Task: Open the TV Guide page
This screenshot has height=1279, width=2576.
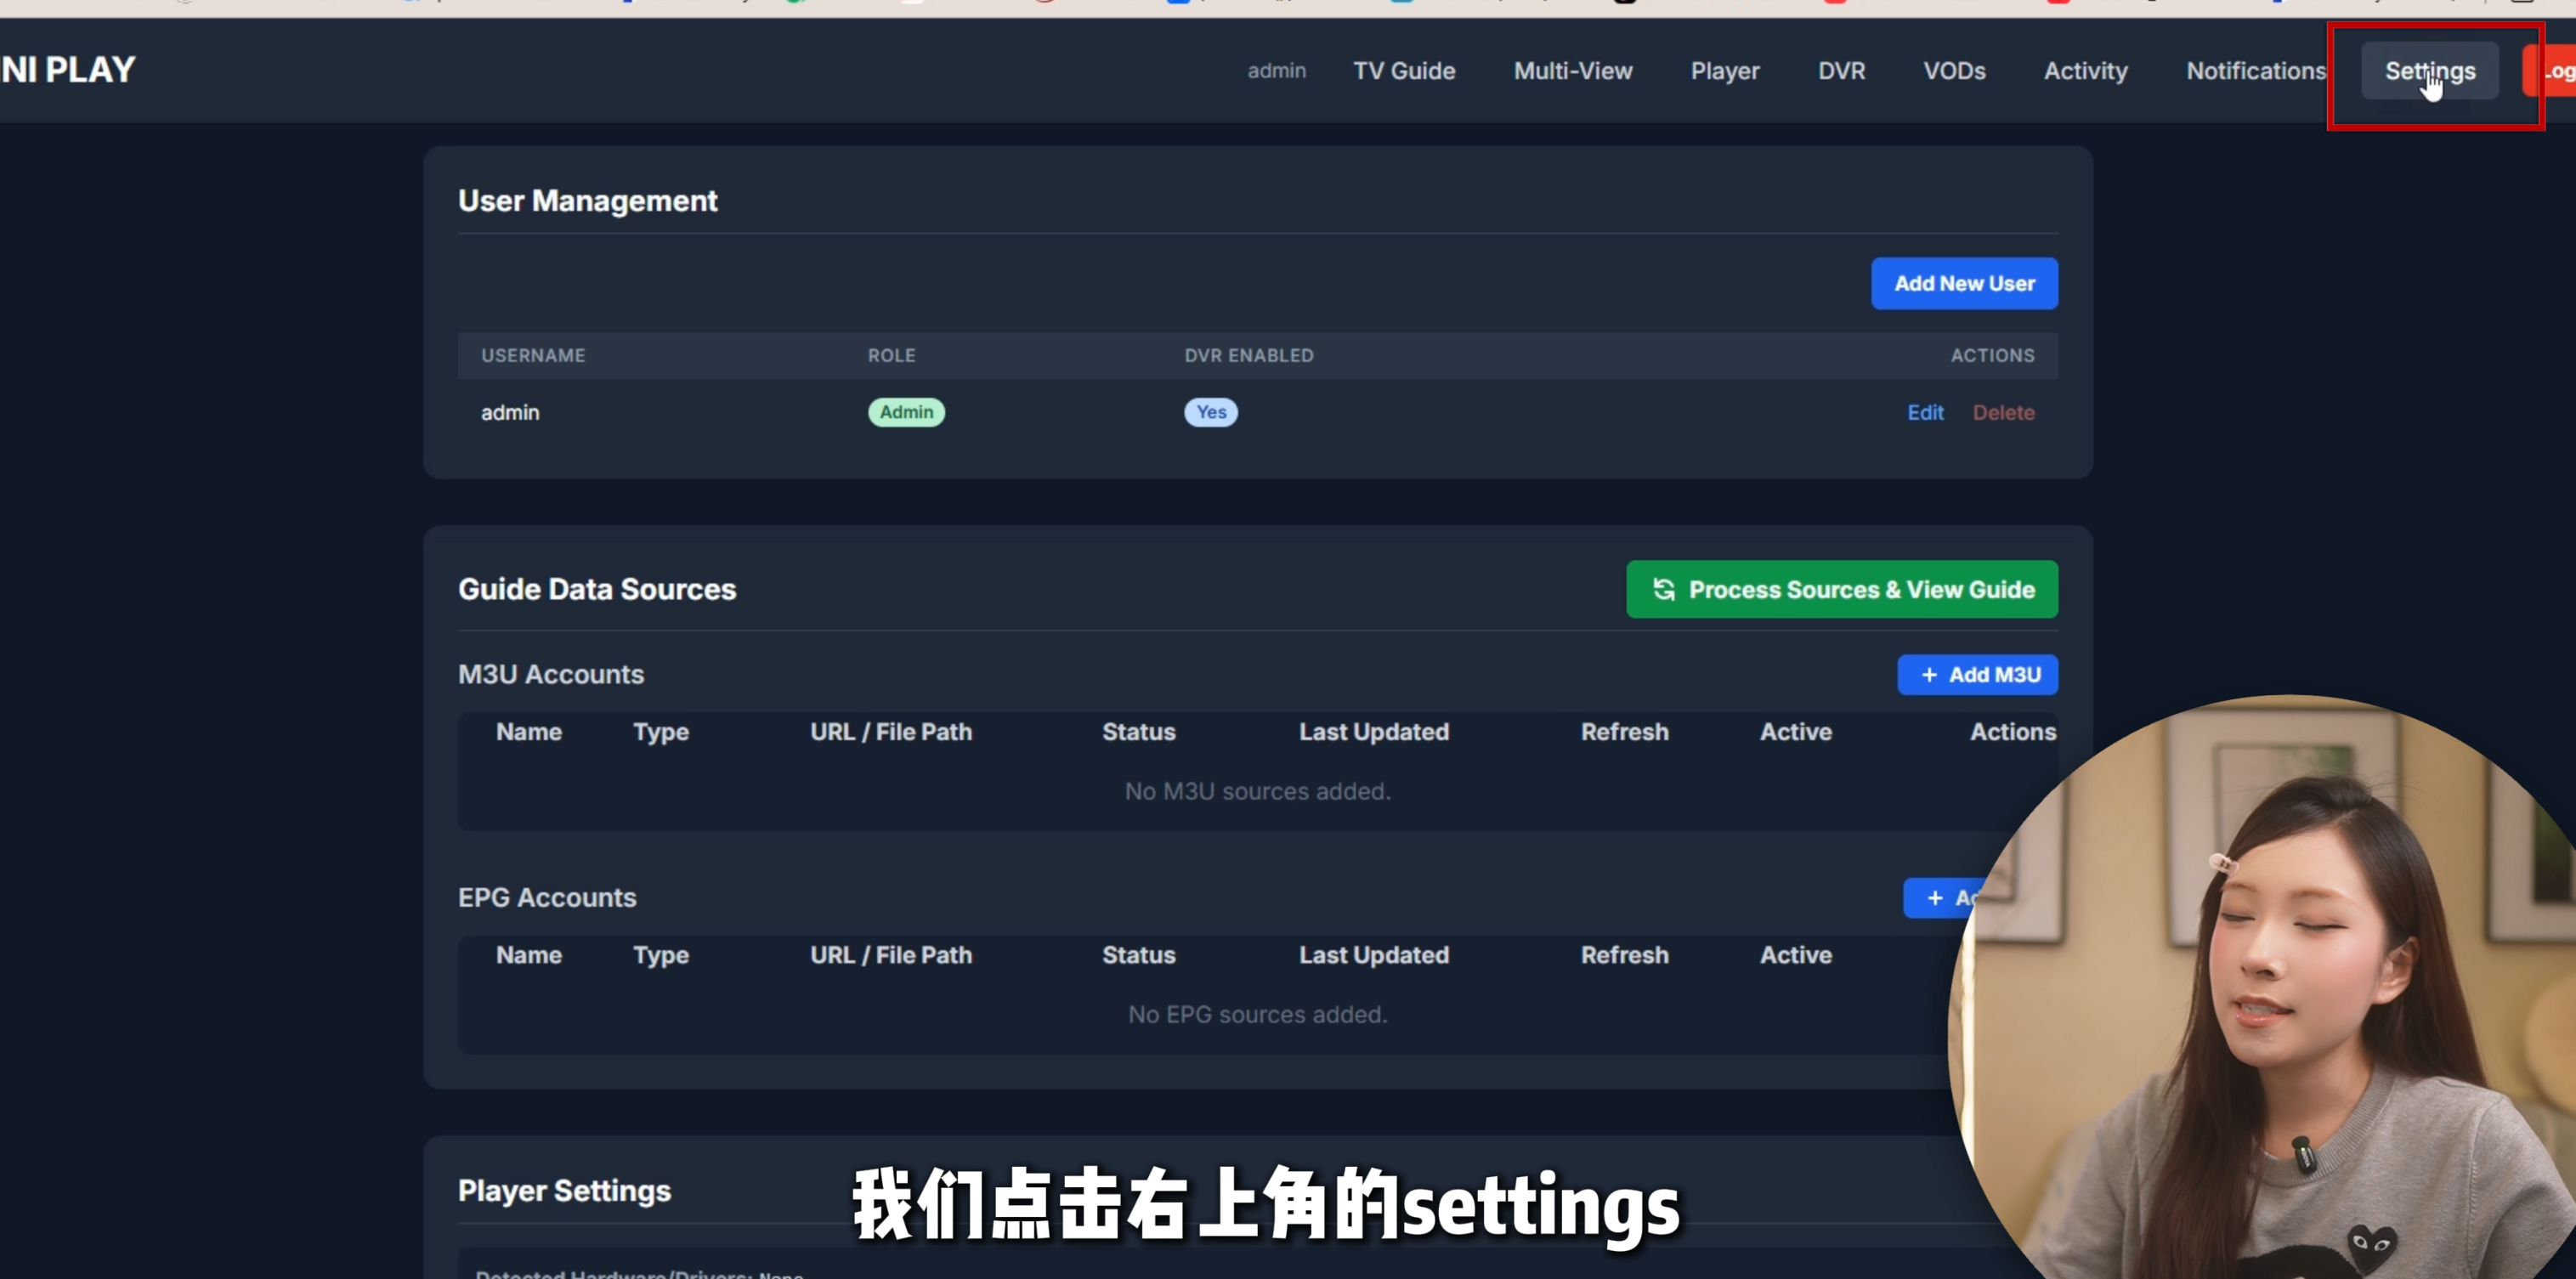Action: tap(1403, 71)
